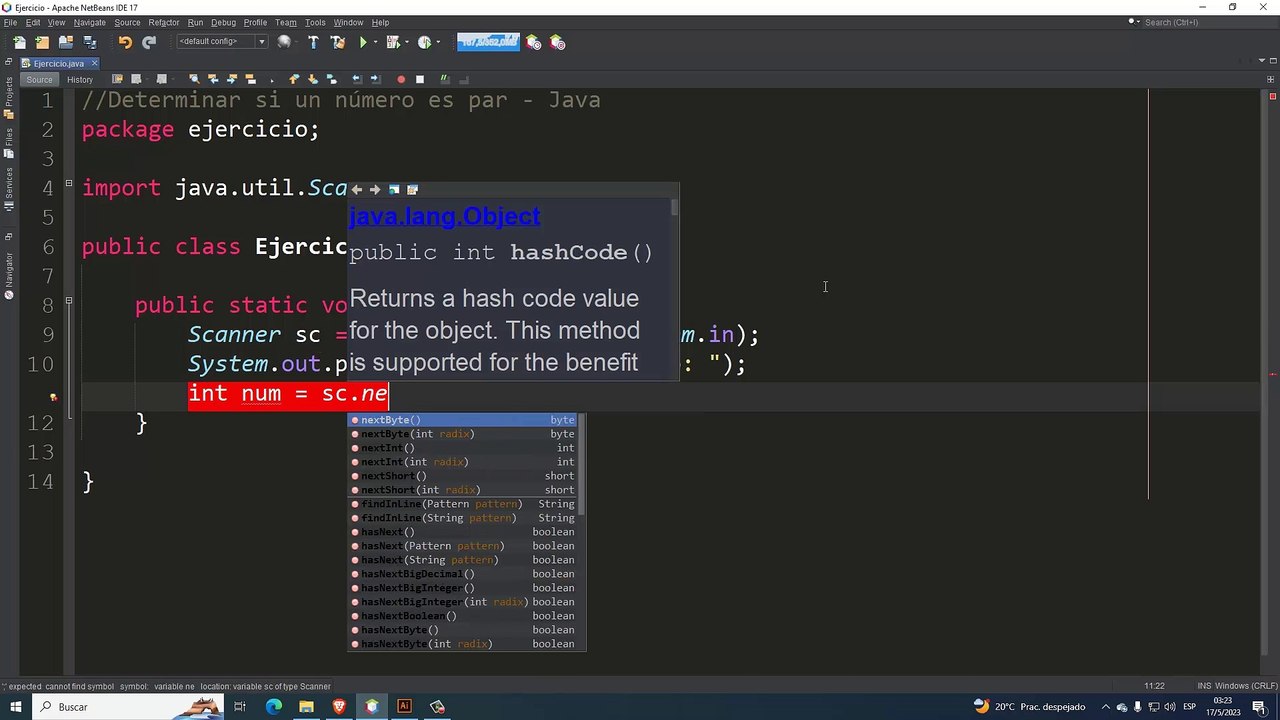1280x720 pixels.
Task: Click the search magnifier icon in Quick Search
Action: point(1134,22)
